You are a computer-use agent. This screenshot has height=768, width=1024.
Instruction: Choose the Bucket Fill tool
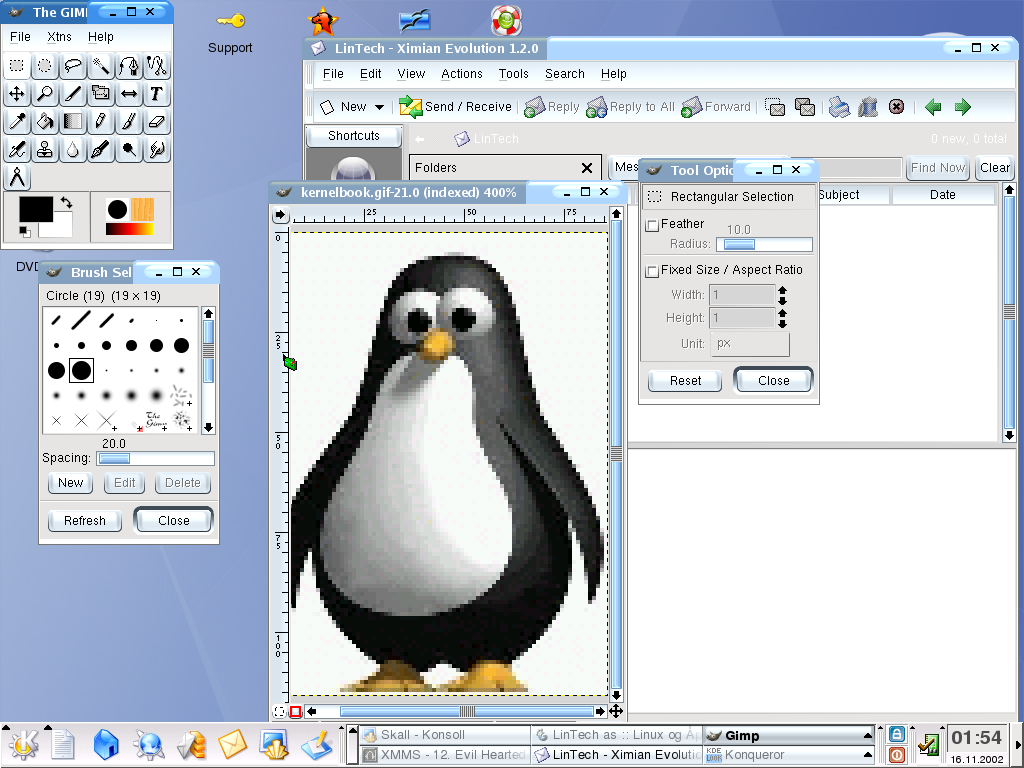44,122
